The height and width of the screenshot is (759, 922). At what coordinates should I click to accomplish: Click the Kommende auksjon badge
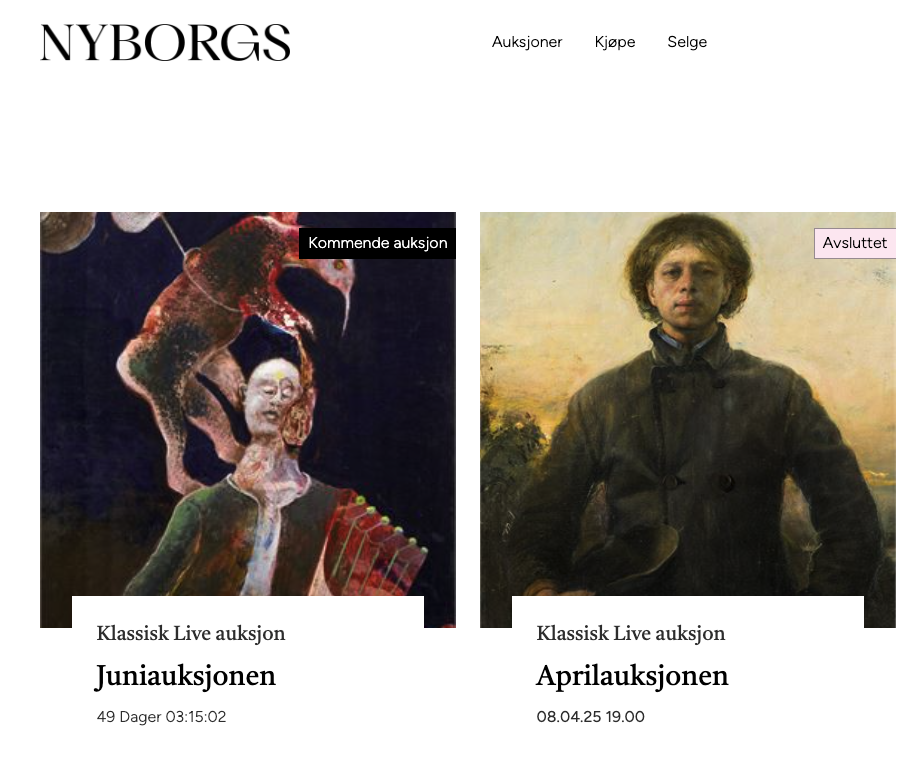coord(378,243)
